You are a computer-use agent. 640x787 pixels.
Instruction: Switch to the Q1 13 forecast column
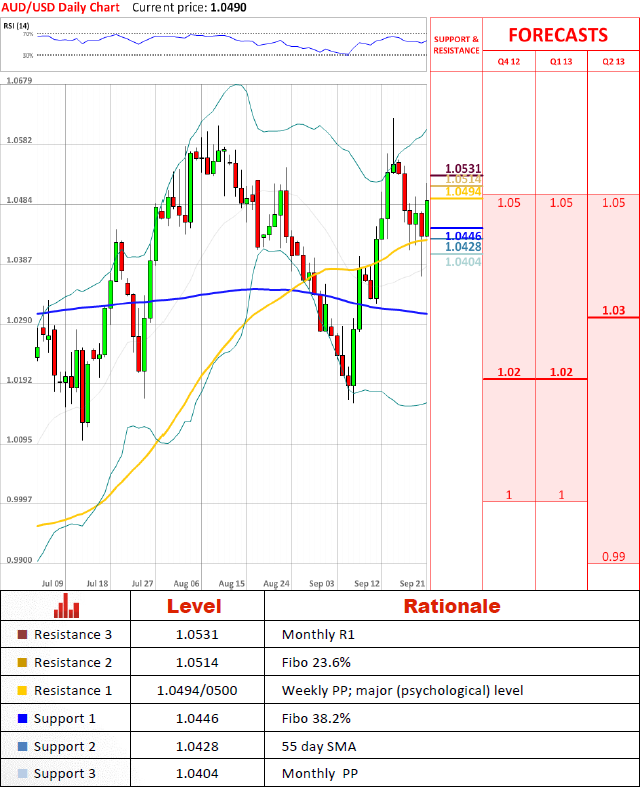(x=561, y=62)
